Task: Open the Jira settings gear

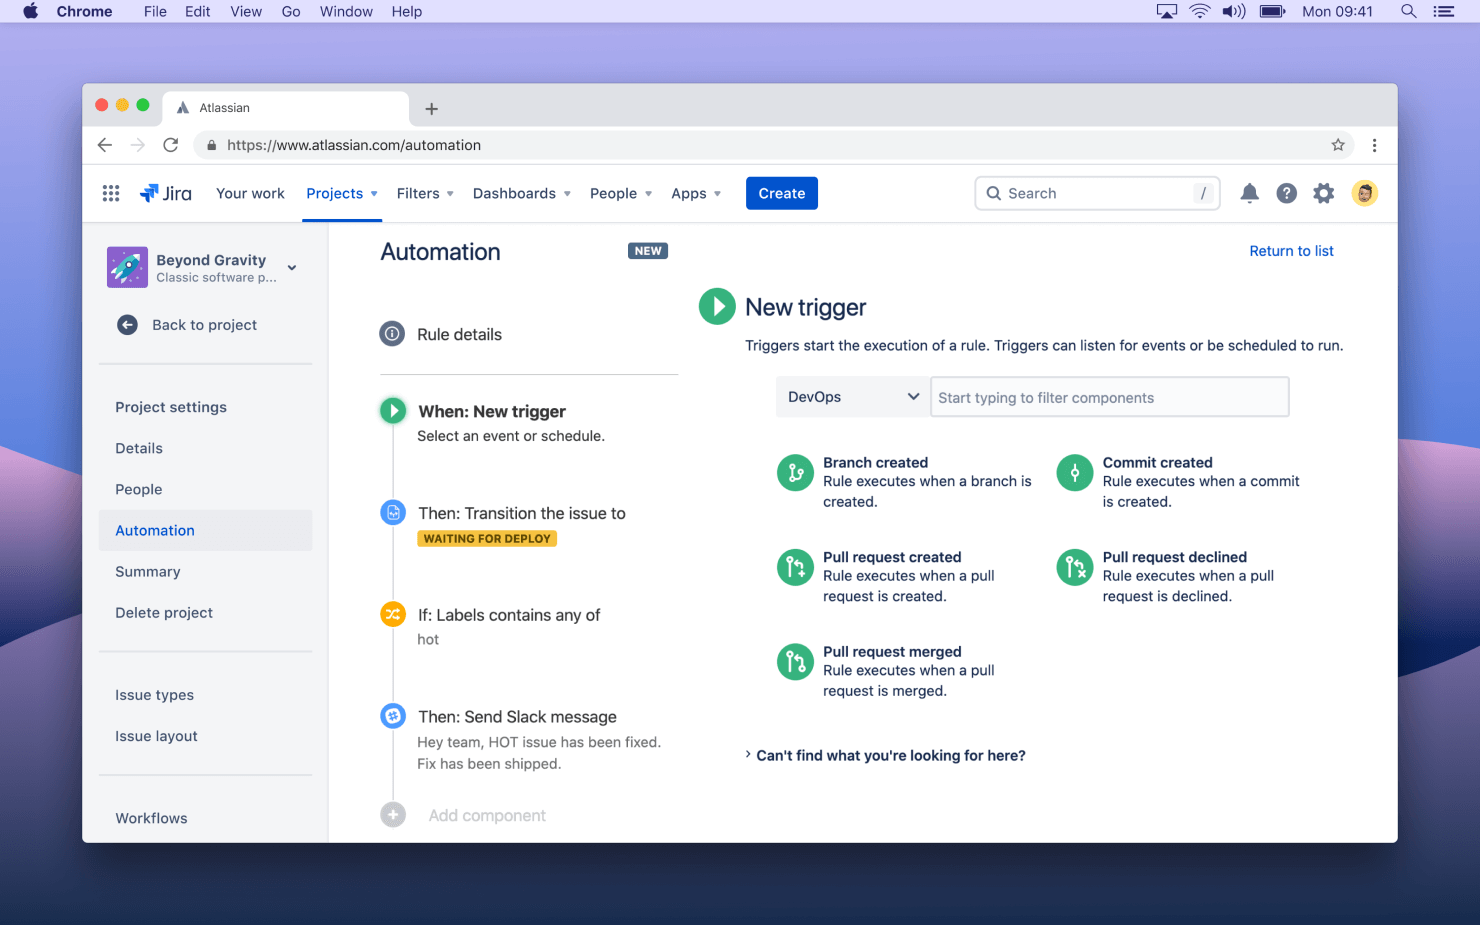Action: 1323,193
